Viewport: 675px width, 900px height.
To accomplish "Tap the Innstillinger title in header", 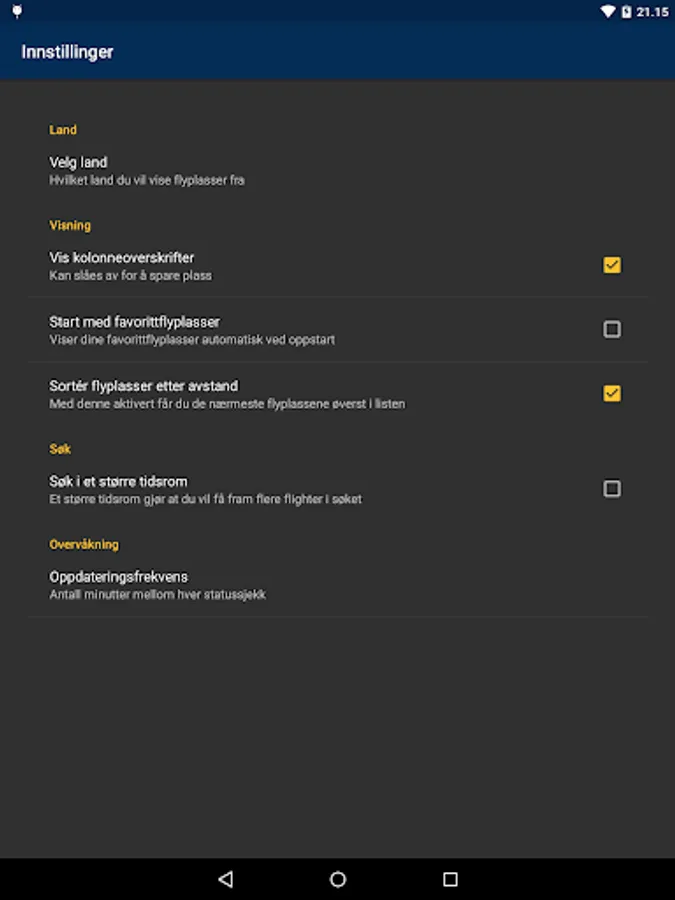I will [x=67, y=52].
